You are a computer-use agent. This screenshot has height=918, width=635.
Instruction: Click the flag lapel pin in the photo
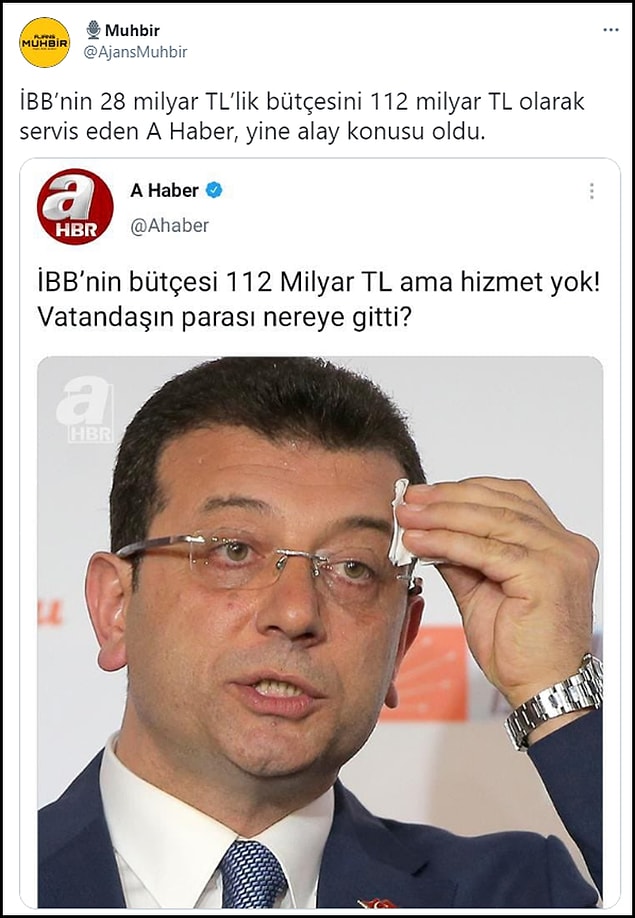click(376, 902)
